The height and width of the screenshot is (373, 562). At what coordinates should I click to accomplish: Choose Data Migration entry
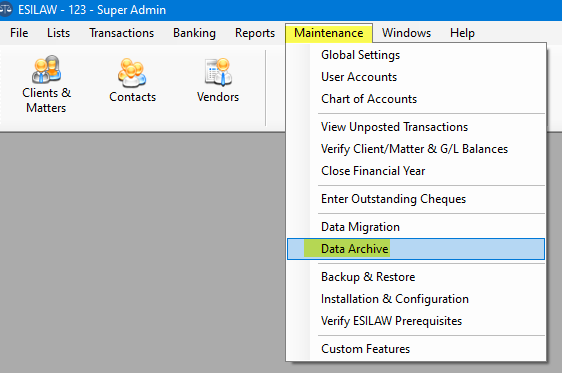click(x=416, y=227)
